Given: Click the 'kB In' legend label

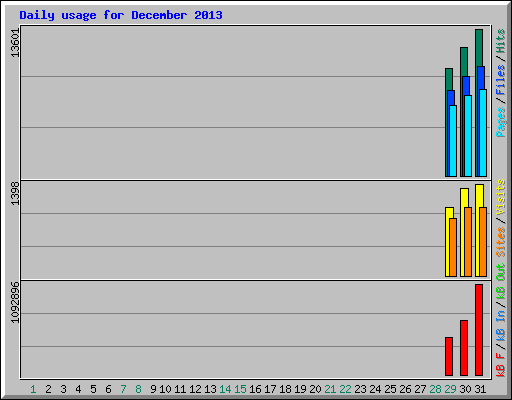Looking at the screenshot, I should (501, 325).
